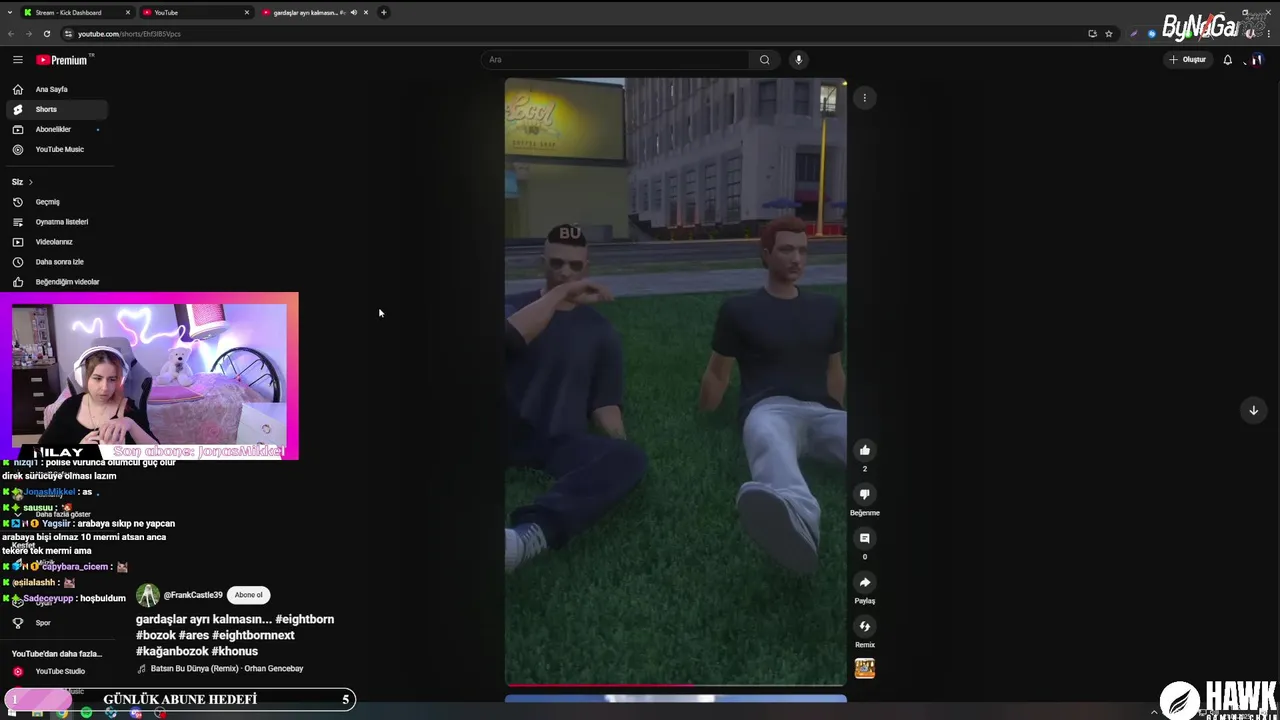The image size is (1280, 720).
Task: Click the YouTube Premium logo
Action: [63, 60]
